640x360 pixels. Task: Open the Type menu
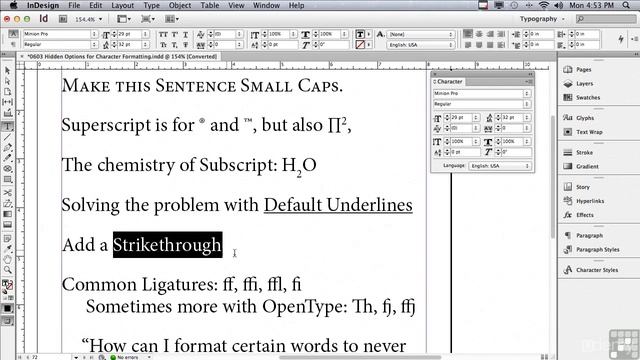151,6
